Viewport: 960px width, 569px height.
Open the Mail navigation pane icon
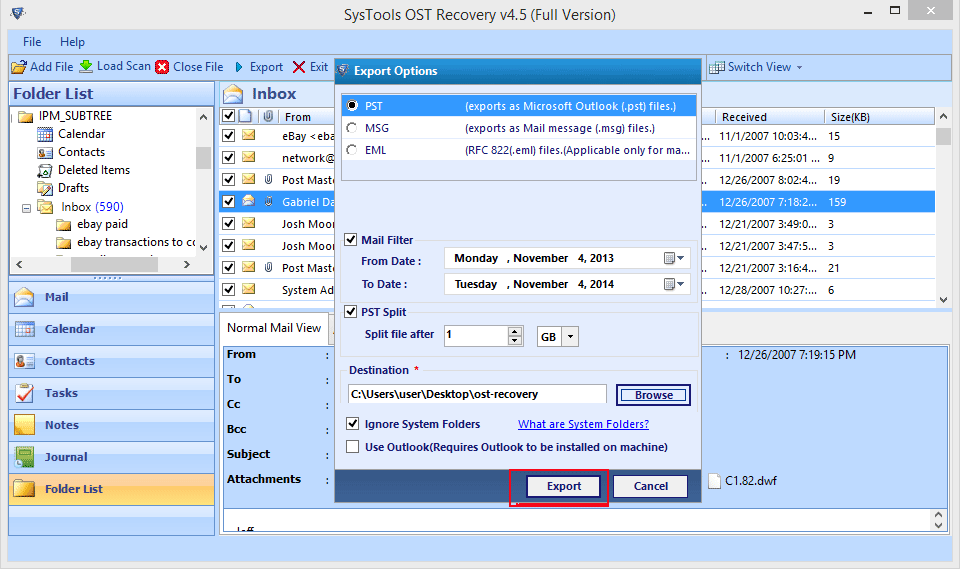click(24, 297)
